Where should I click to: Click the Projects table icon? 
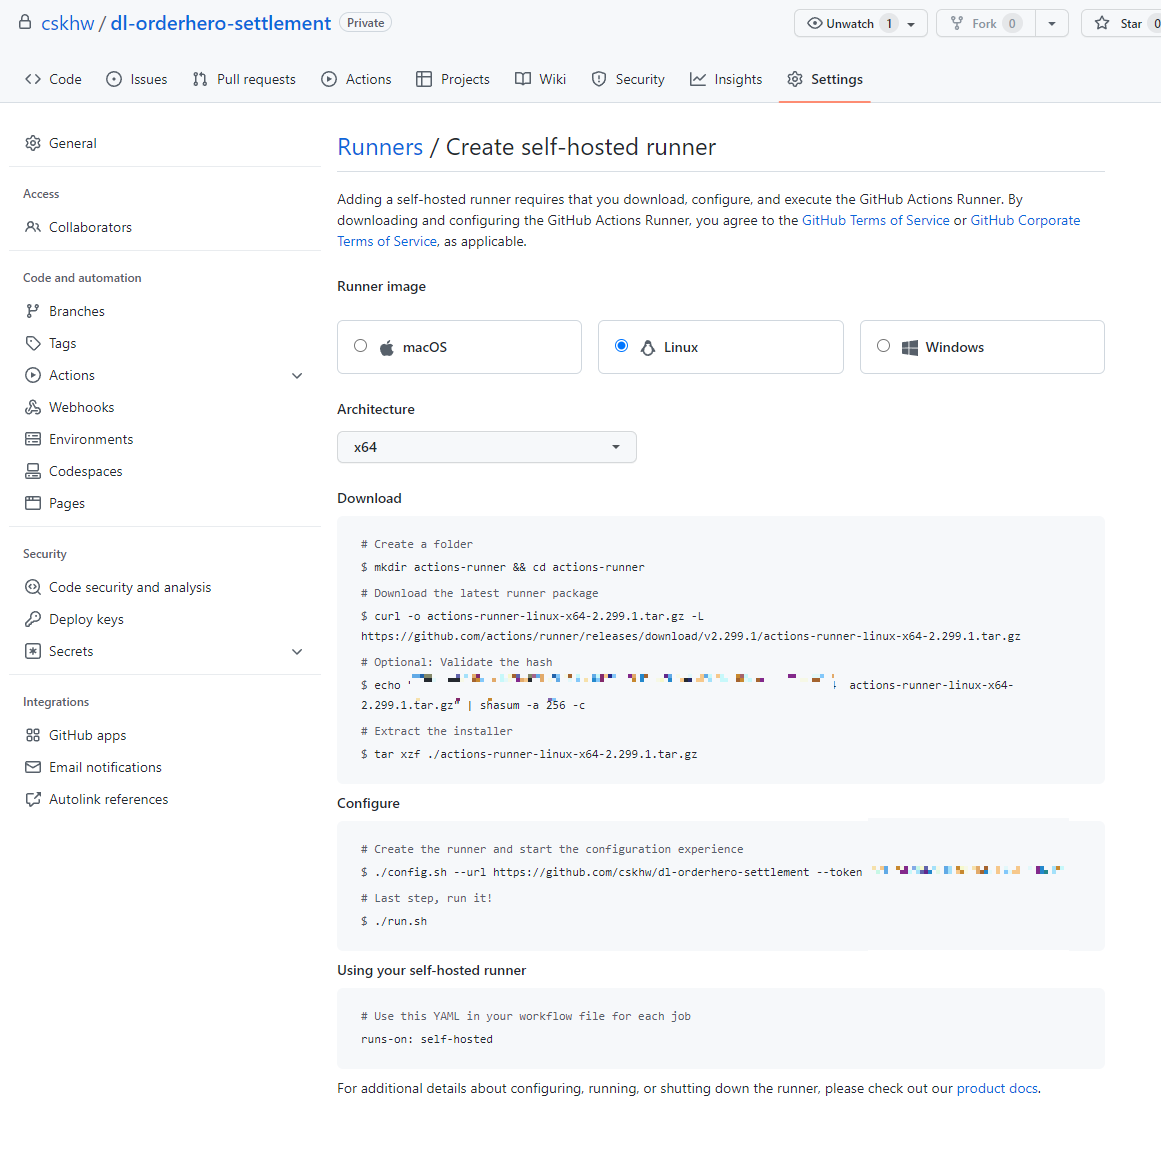[x=424, y=79]
